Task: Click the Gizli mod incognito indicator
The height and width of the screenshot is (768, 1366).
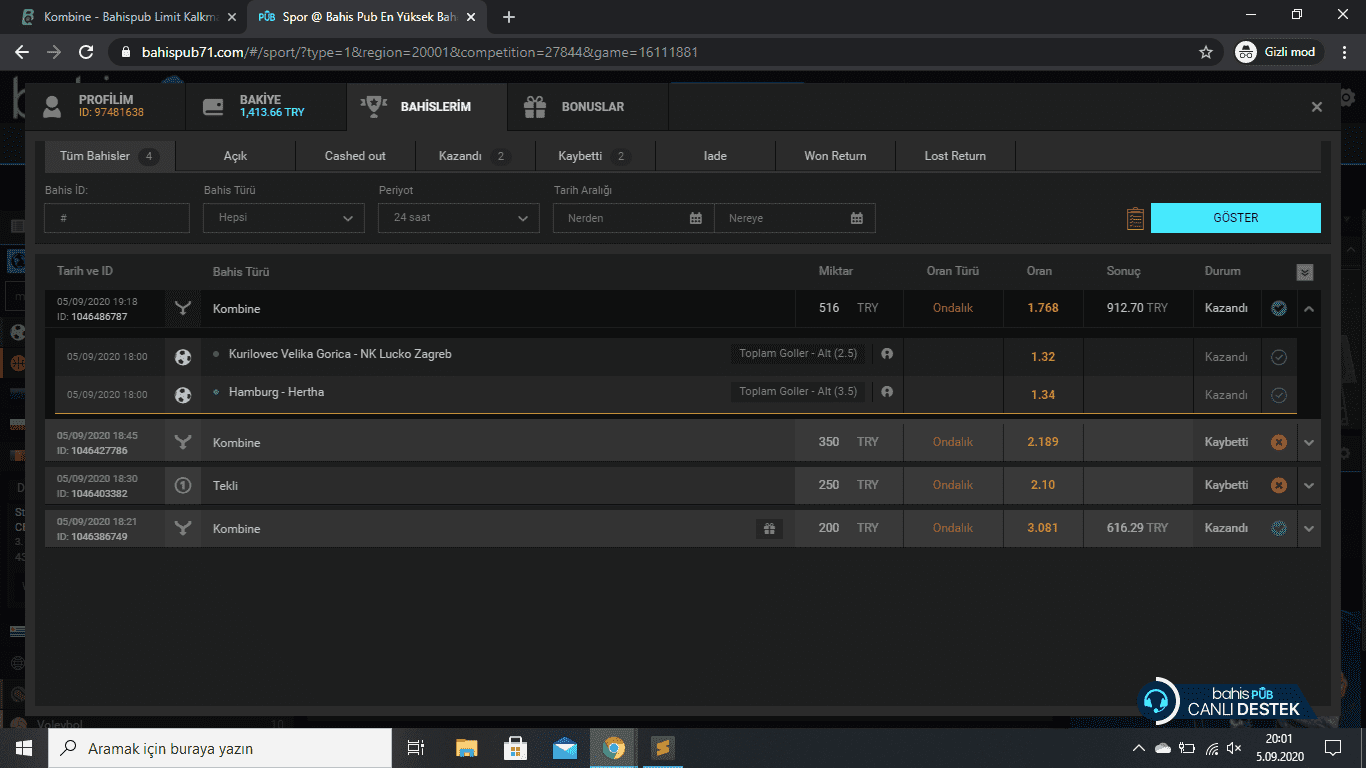Action: pyautogui.click(x=1278, y=52)
